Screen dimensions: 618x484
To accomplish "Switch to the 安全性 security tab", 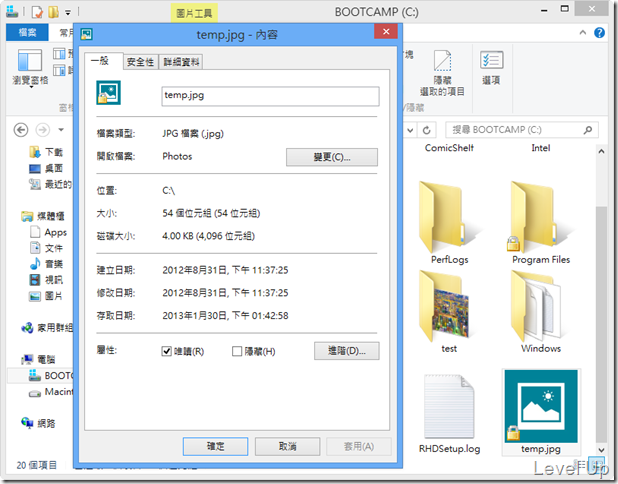I will click(x=140, y=62).
